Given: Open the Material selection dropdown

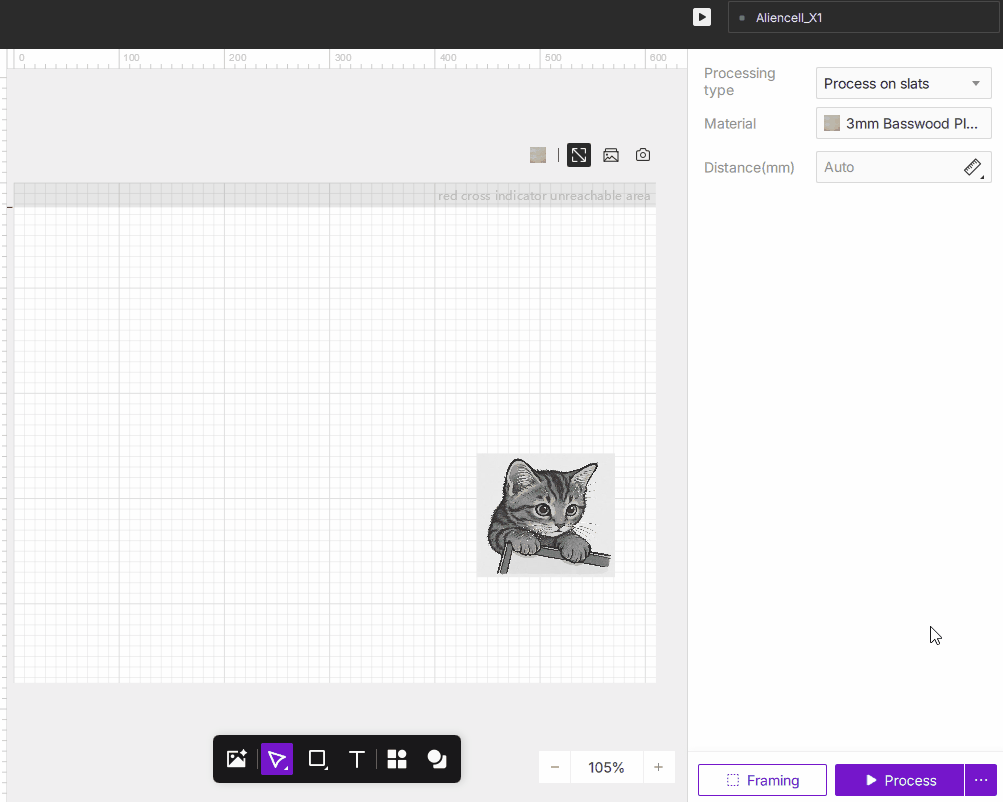Looking at the screenshot, I should (903, 124).
